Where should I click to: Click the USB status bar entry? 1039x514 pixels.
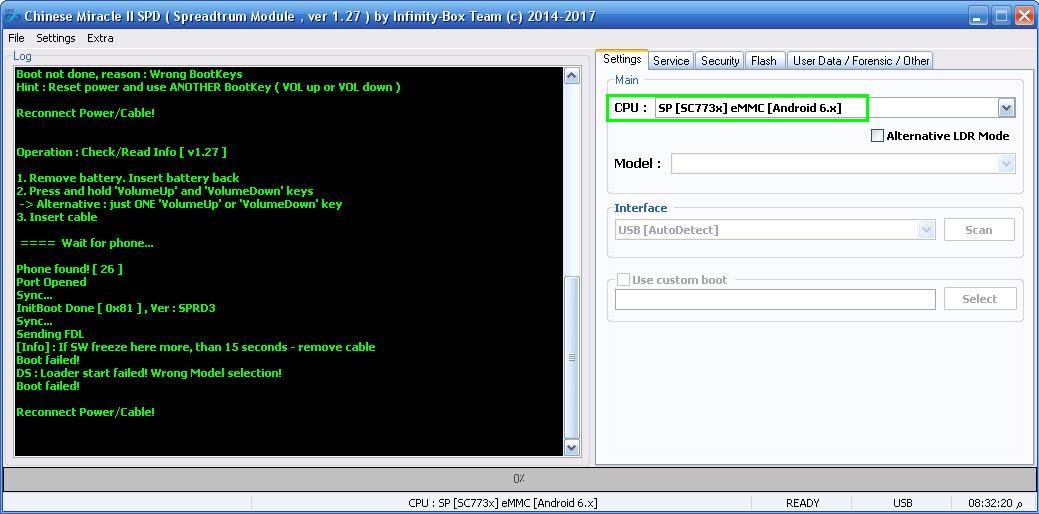point(902,503)
